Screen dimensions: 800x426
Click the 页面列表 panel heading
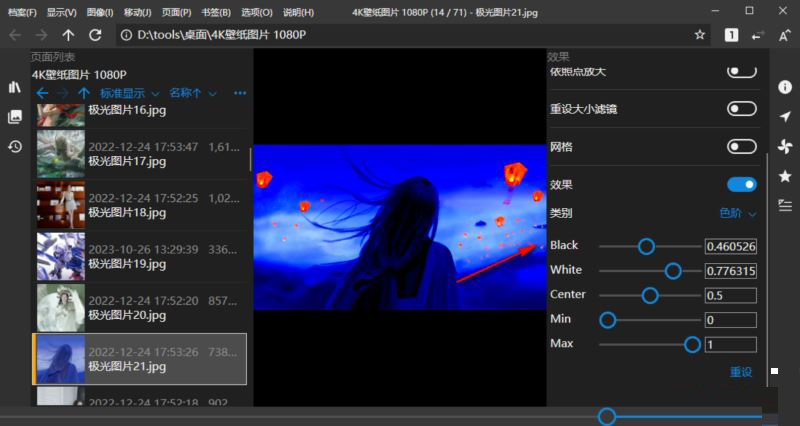pos(53,57)
